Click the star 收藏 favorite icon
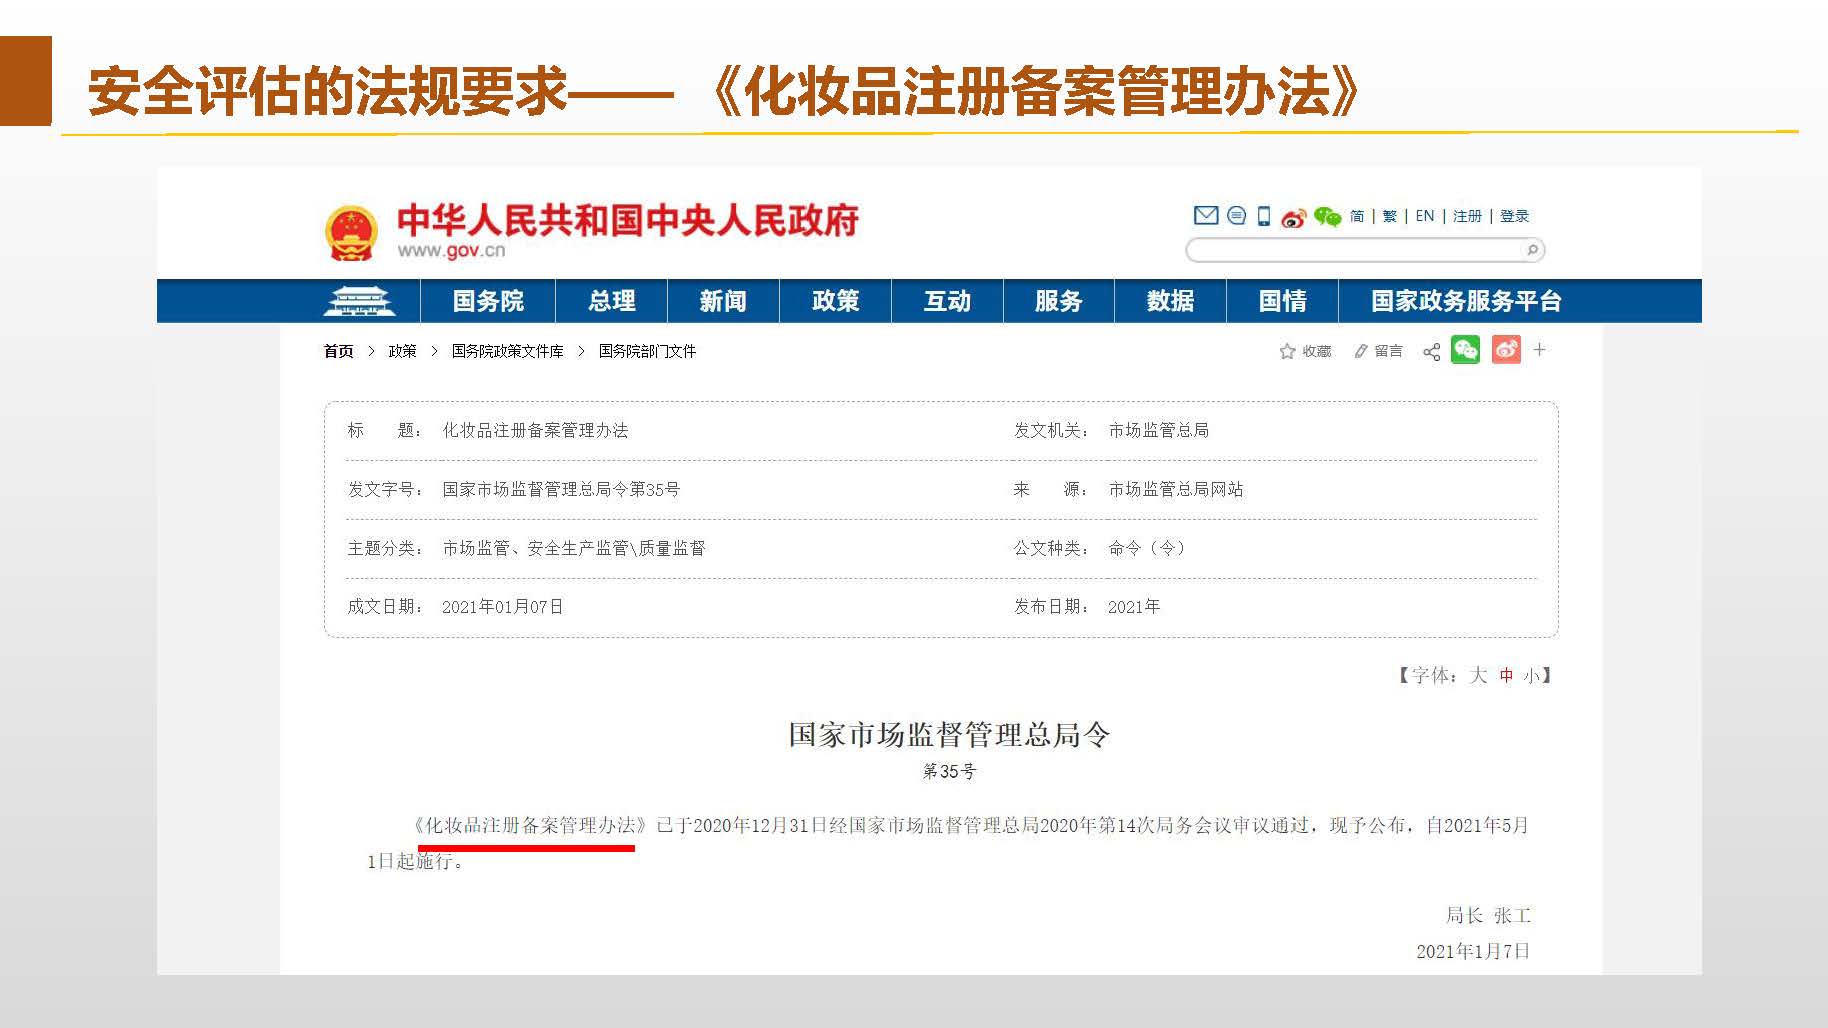The image size is (1828, 1028). tap(1287, 351)
